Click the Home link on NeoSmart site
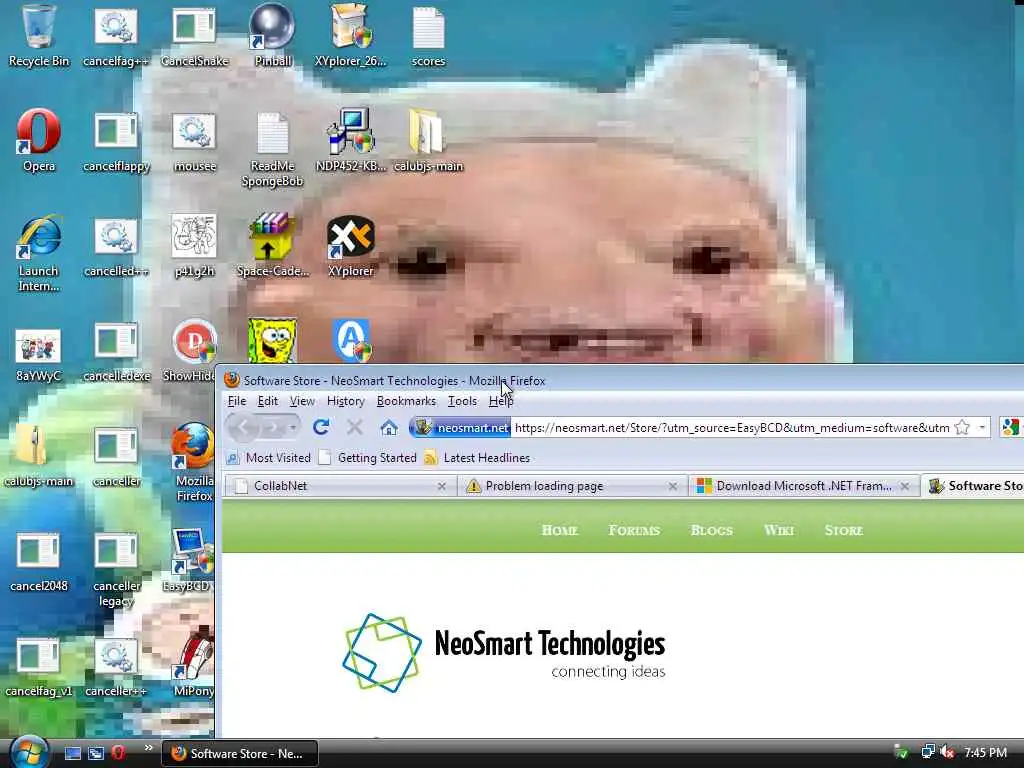 (x=560, y=530)
